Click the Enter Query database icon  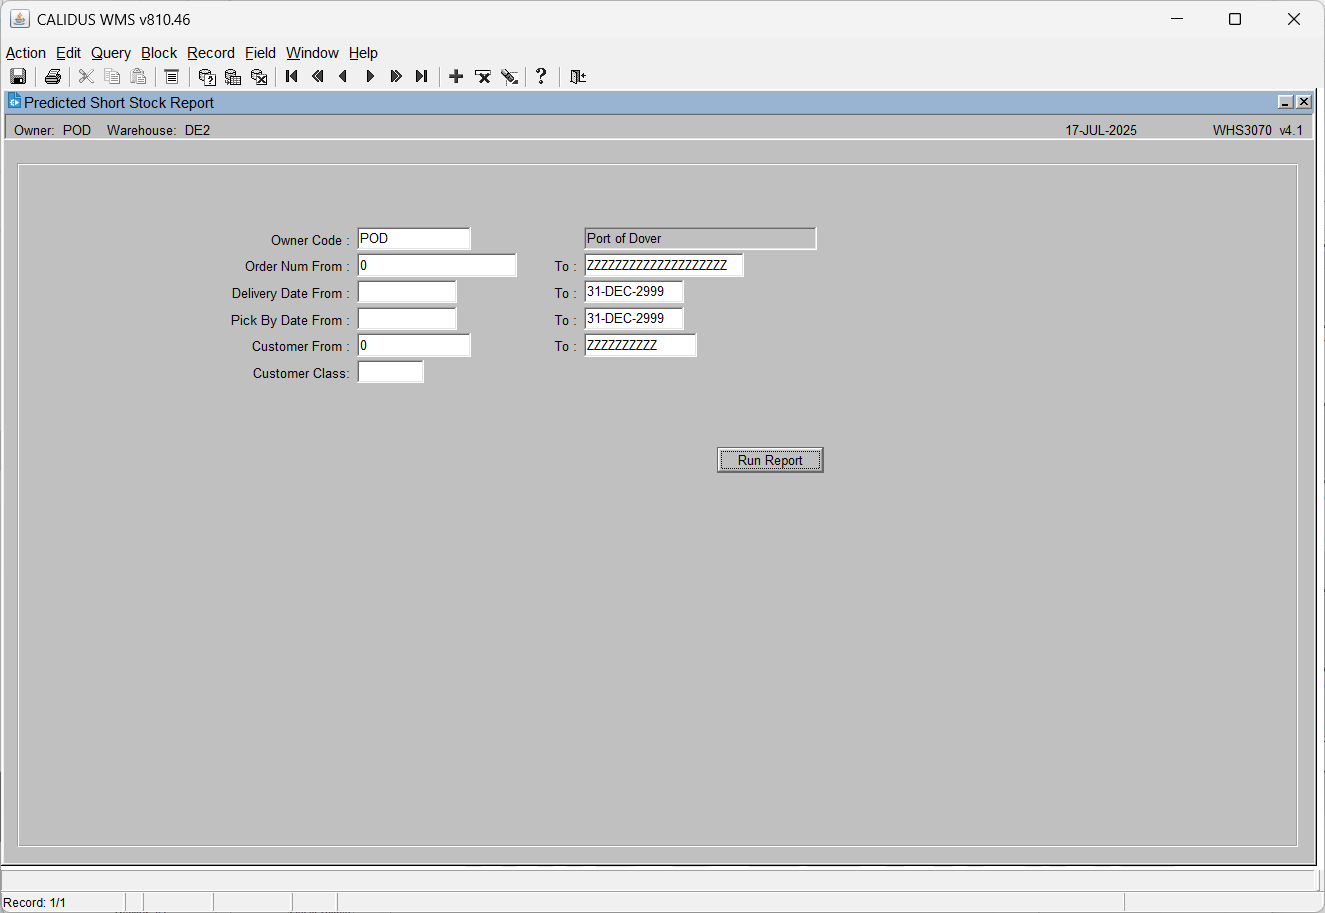click(207, 76)
